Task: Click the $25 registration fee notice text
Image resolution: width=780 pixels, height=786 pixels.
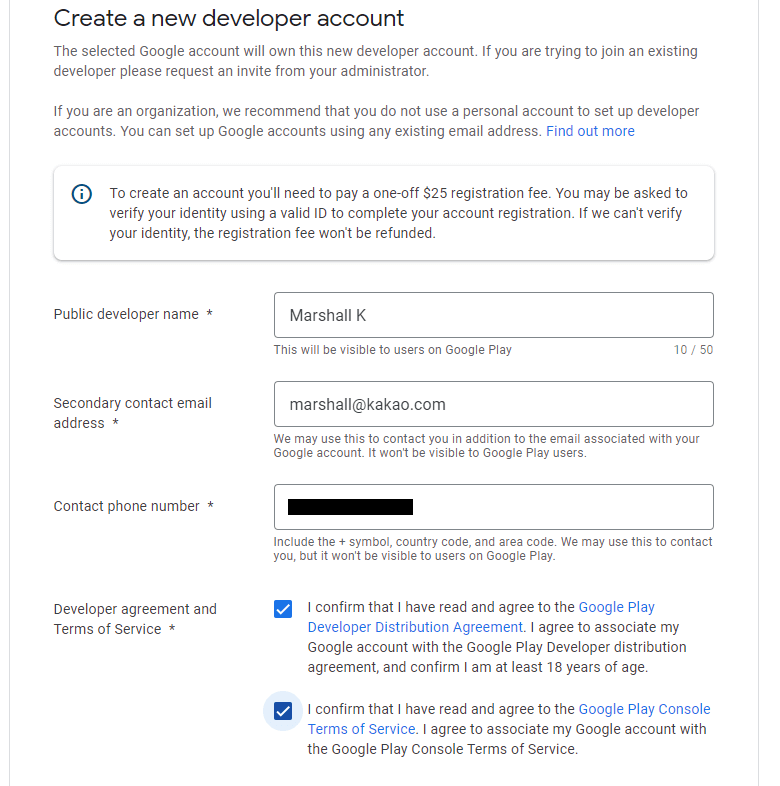Action: click(x=398, y=213)
